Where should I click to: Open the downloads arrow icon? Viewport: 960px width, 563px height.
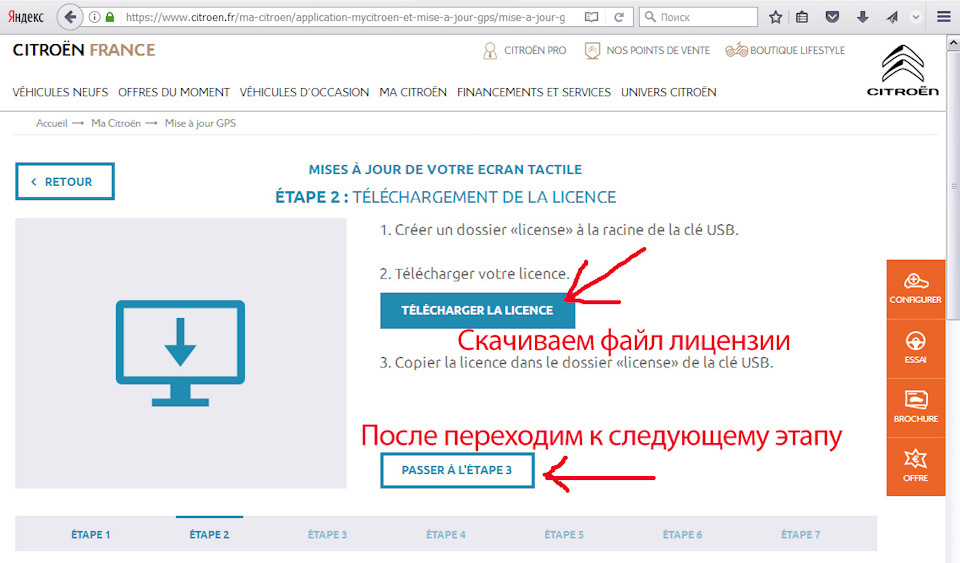point(863,17)
